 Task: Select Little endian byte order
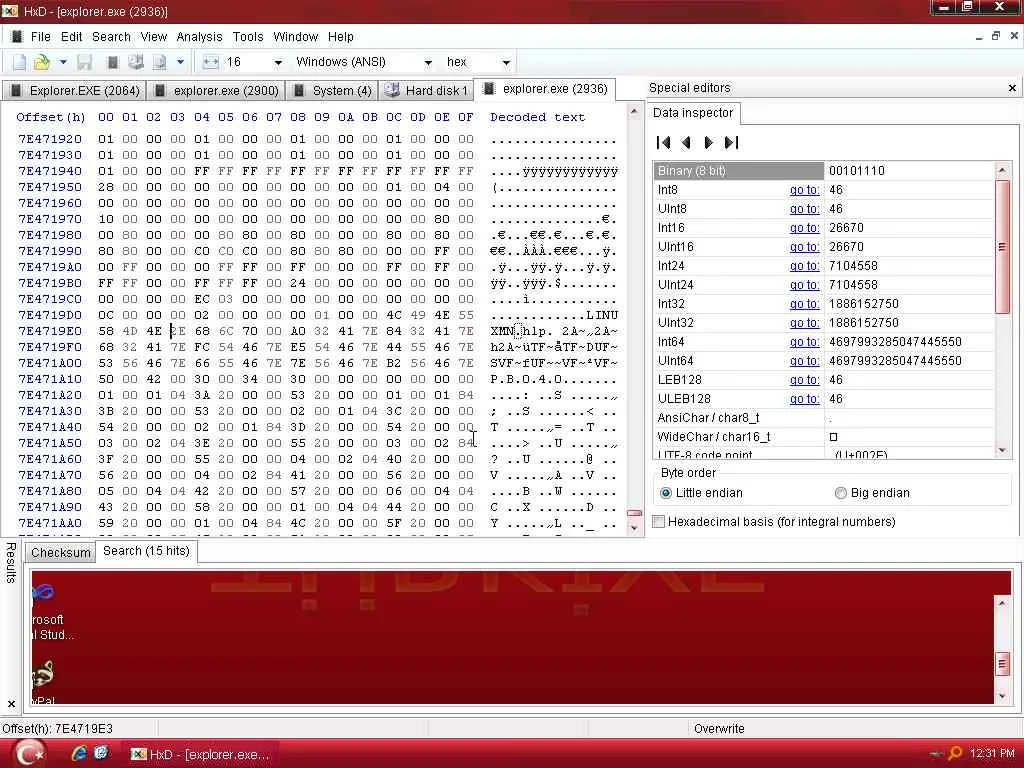pyautogui.click(x=665, y=493)
